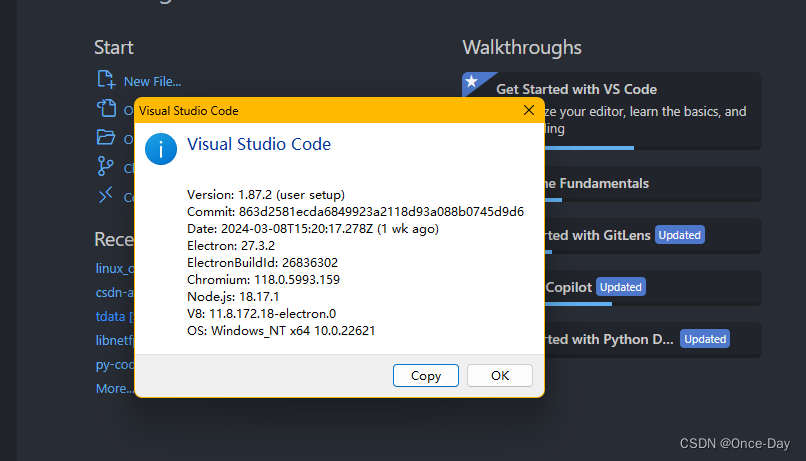
Task: Click the Copy button in About dialog
Action: 426,376
